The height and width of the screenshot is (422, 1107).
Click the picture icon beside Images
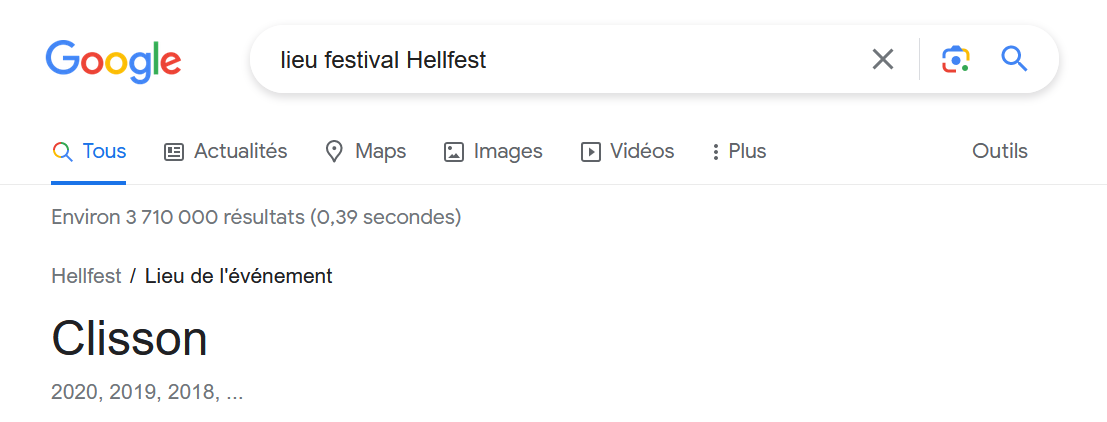click(453, 152)
